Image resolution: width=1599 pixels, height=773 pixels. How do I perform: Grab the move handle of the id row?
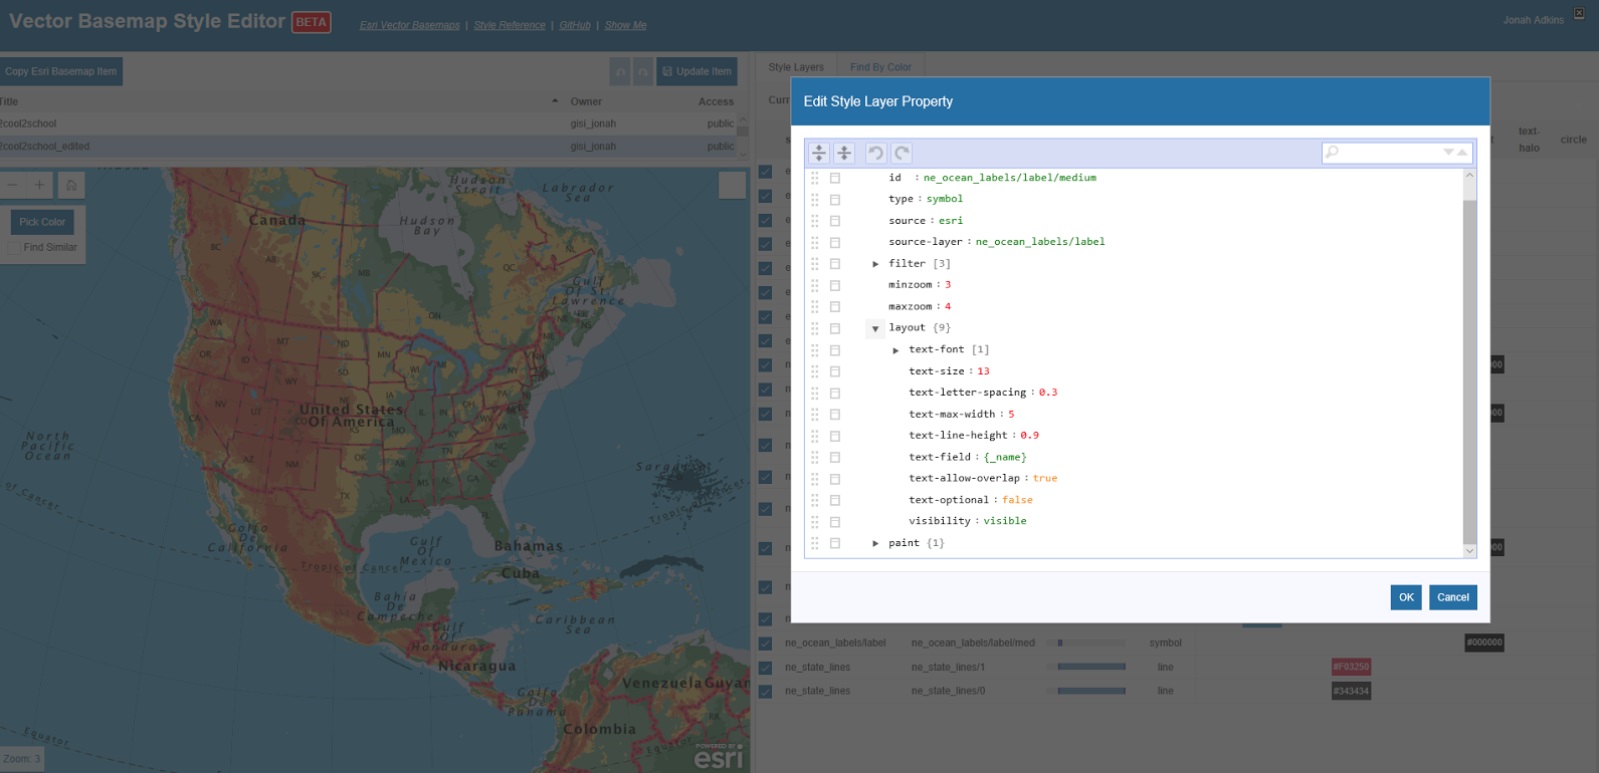(x=814, y=178)
